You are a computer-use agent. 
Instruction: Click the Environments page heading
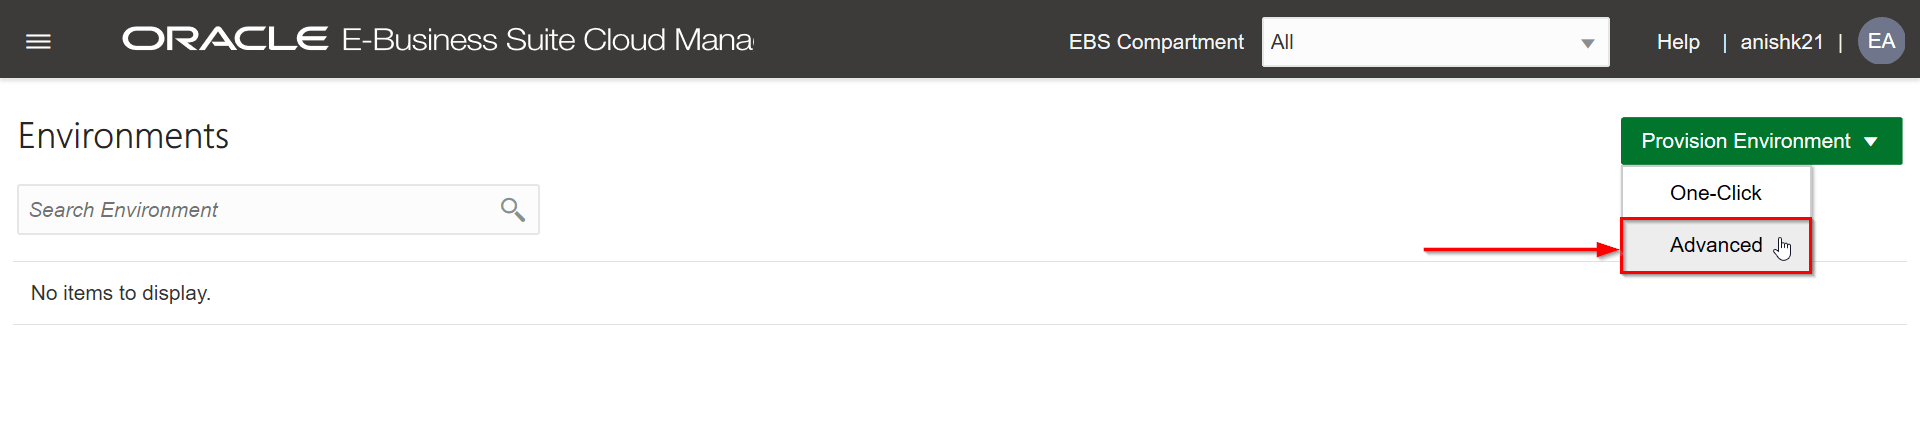point(123,136)
